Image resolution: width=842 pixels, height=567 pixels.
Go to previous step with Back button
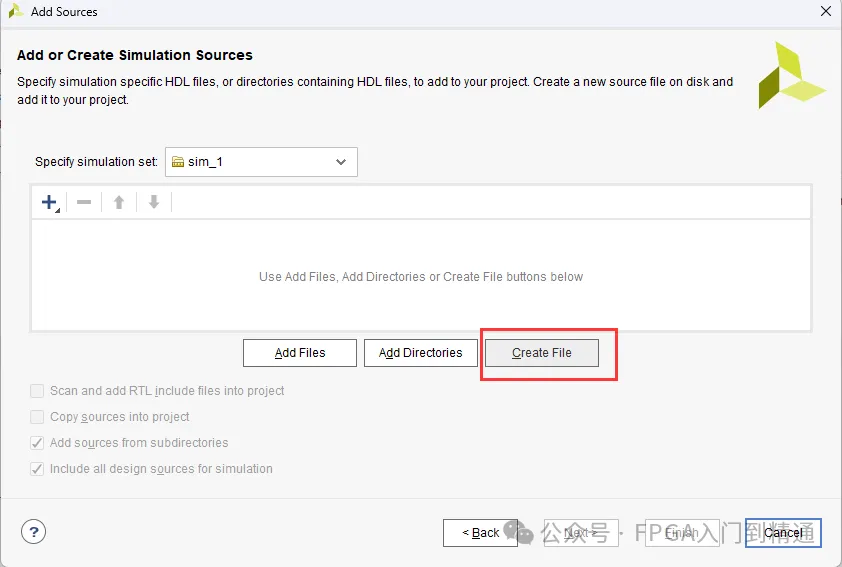480,533
